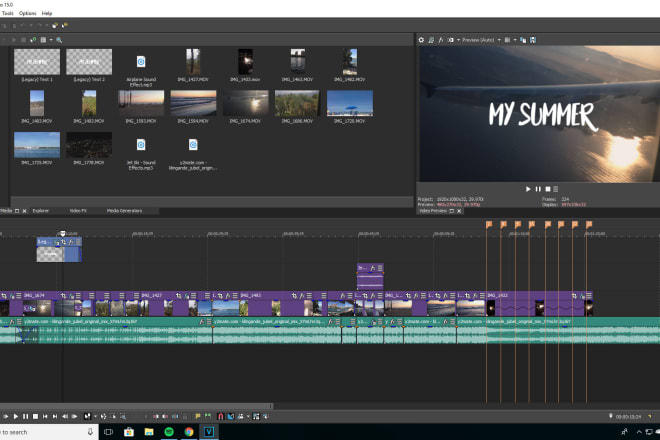660x440 pixels.
Task: Open Event Pan/Crop on the IMG_1427 clip
Action: 178,296
